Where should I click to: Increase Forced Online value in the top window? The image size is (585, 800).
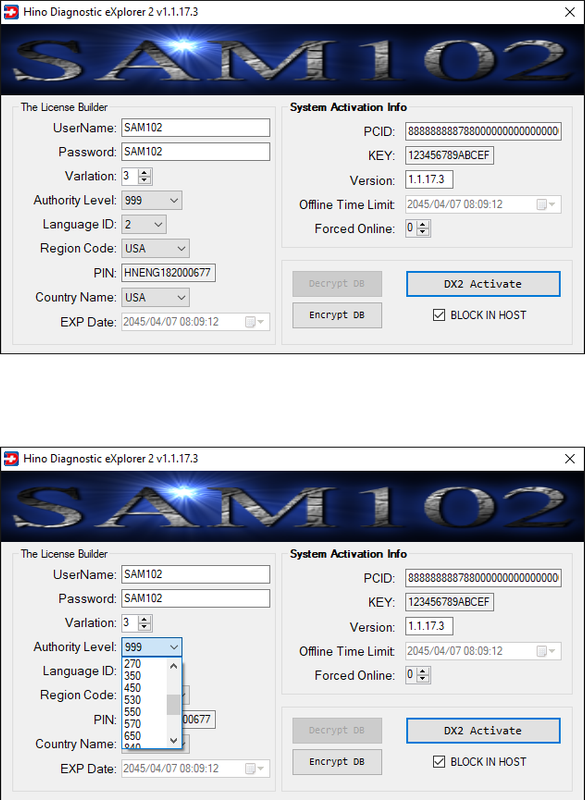click(x=423, y=225)
